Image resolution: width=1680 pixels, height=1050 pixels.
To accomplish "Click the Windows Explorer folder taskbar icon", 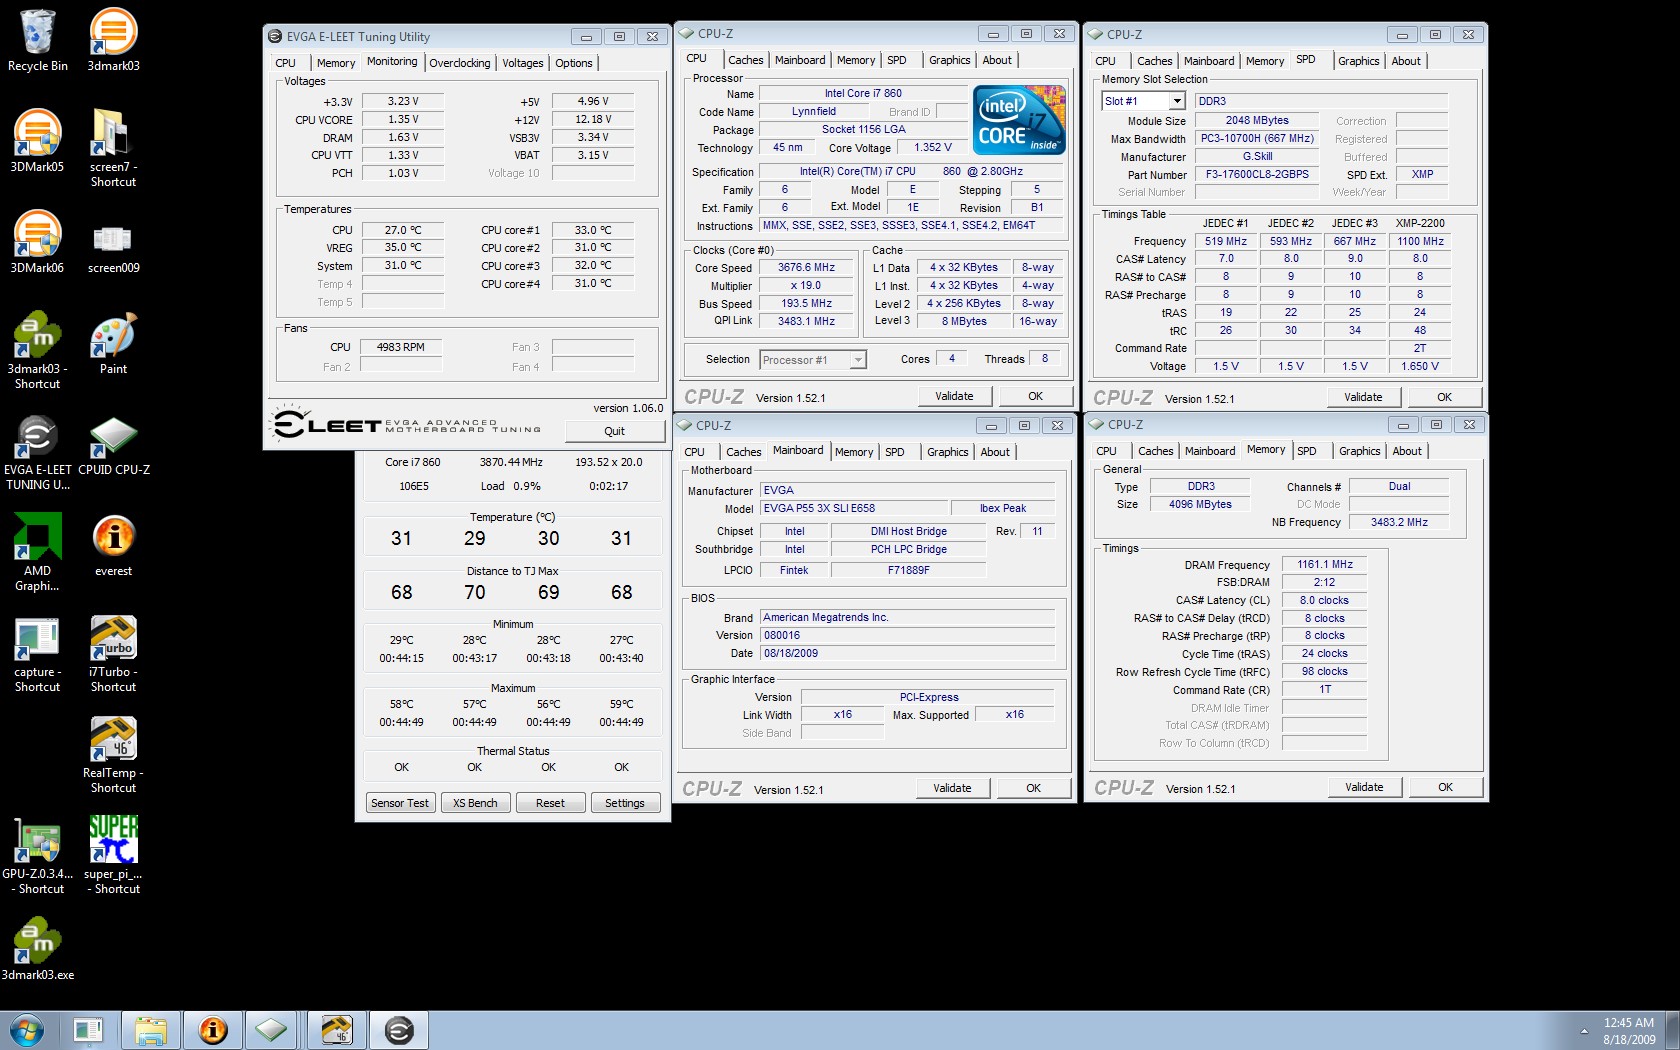I will click(151, 1030).
